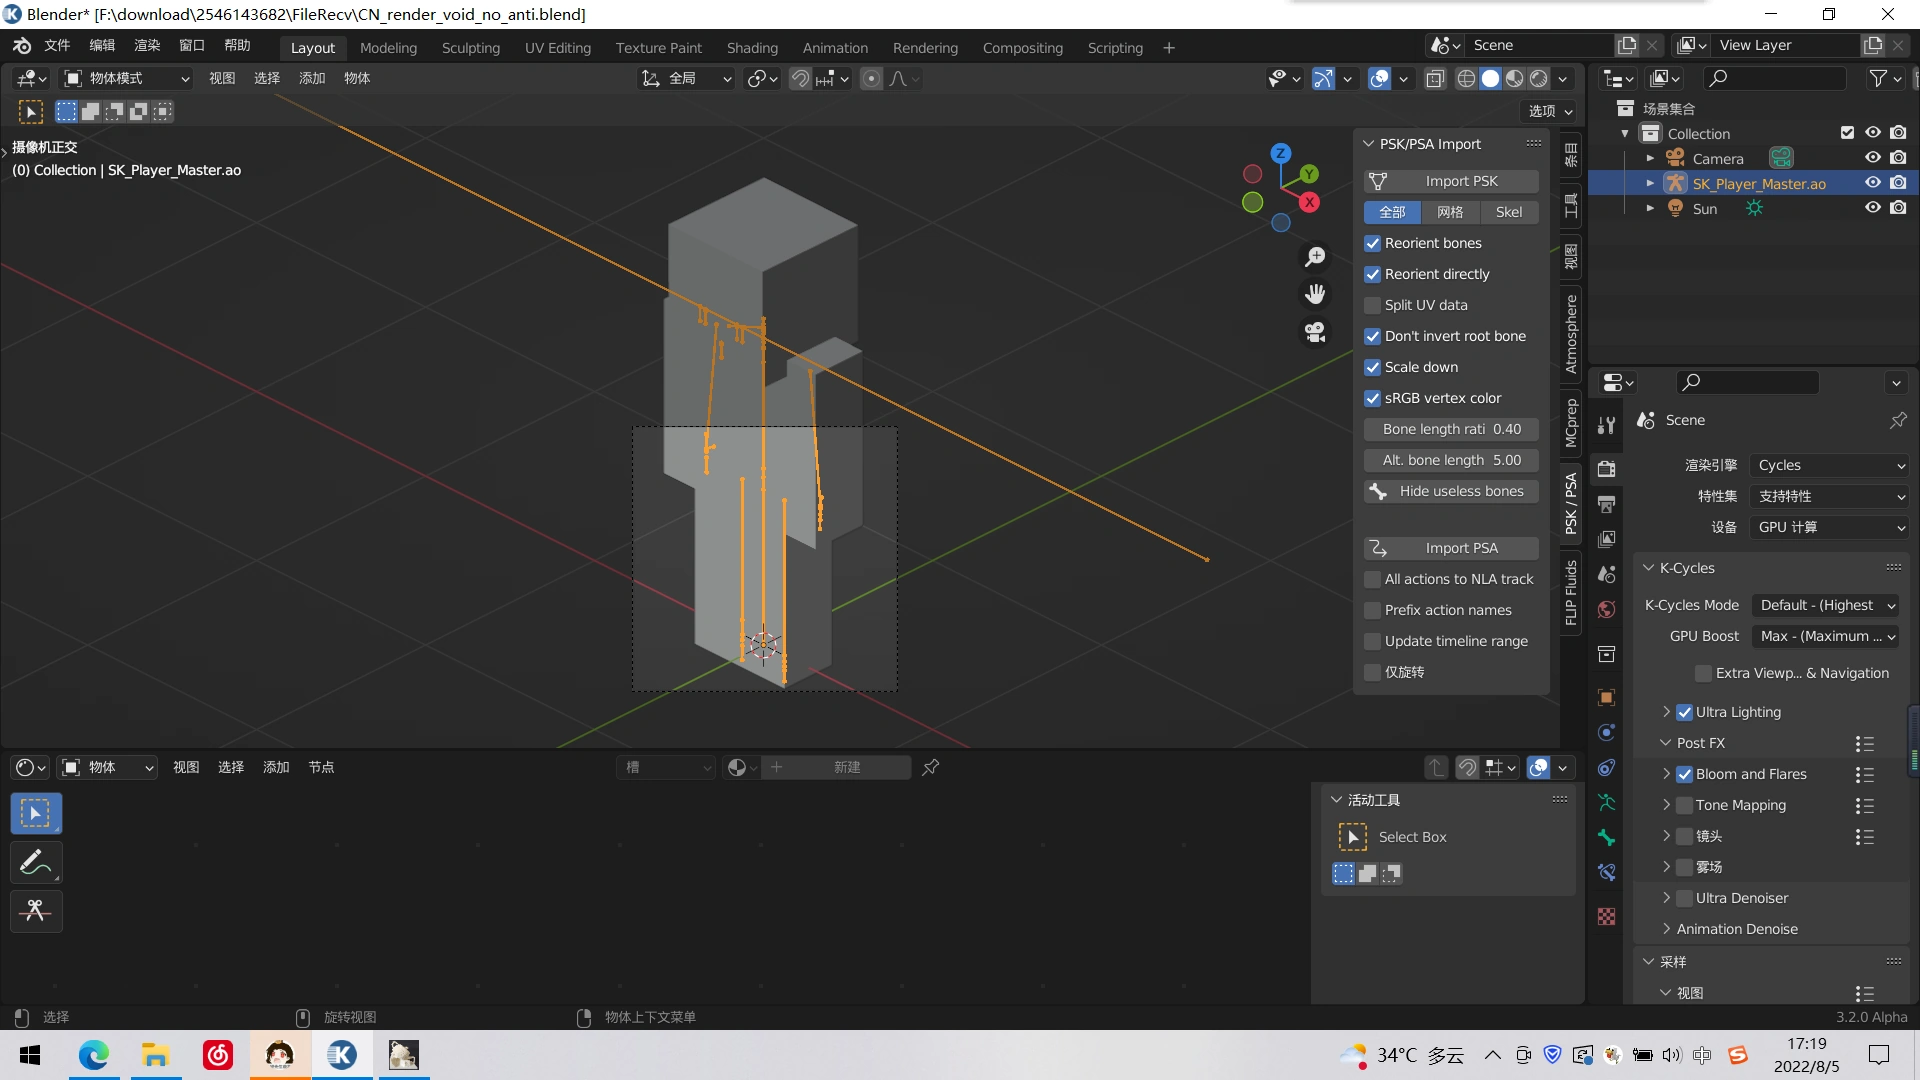Click the Import PSK button
The image size is (1920, 1080).
tap(1451, 181)
